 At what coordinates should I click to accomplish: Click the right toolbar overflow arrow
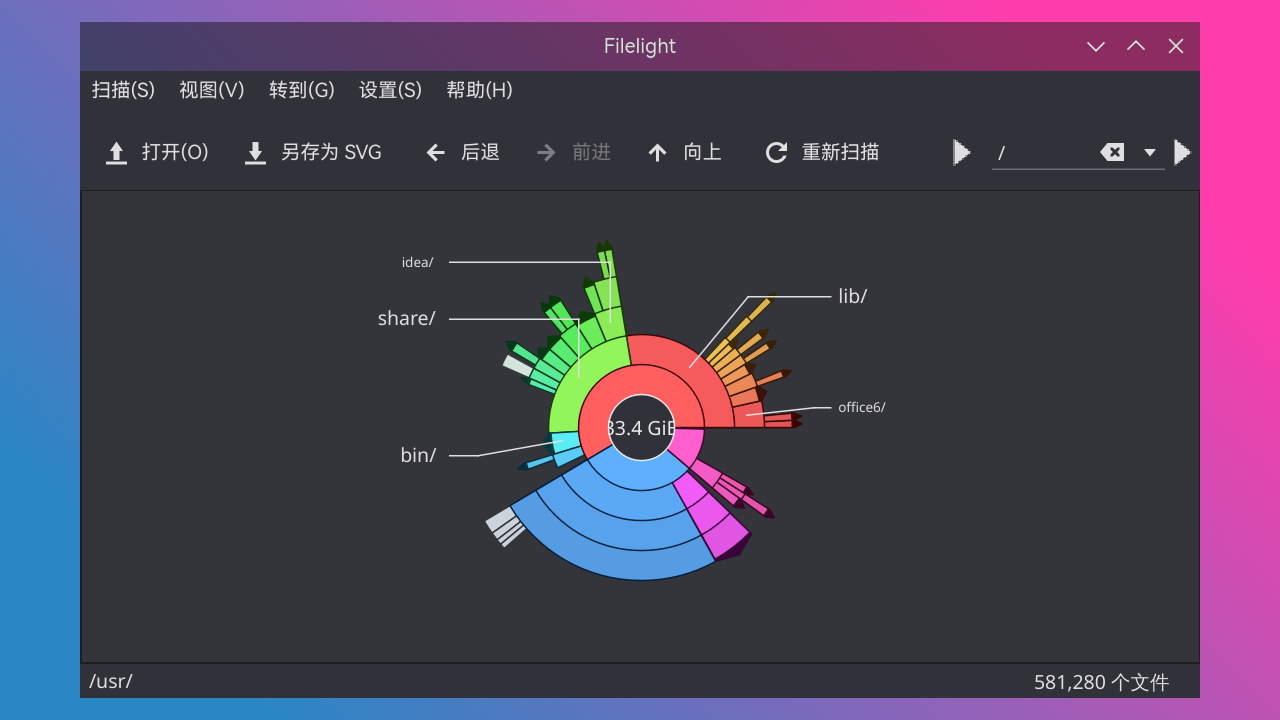pyautogui.click(x=1182, y=152)
